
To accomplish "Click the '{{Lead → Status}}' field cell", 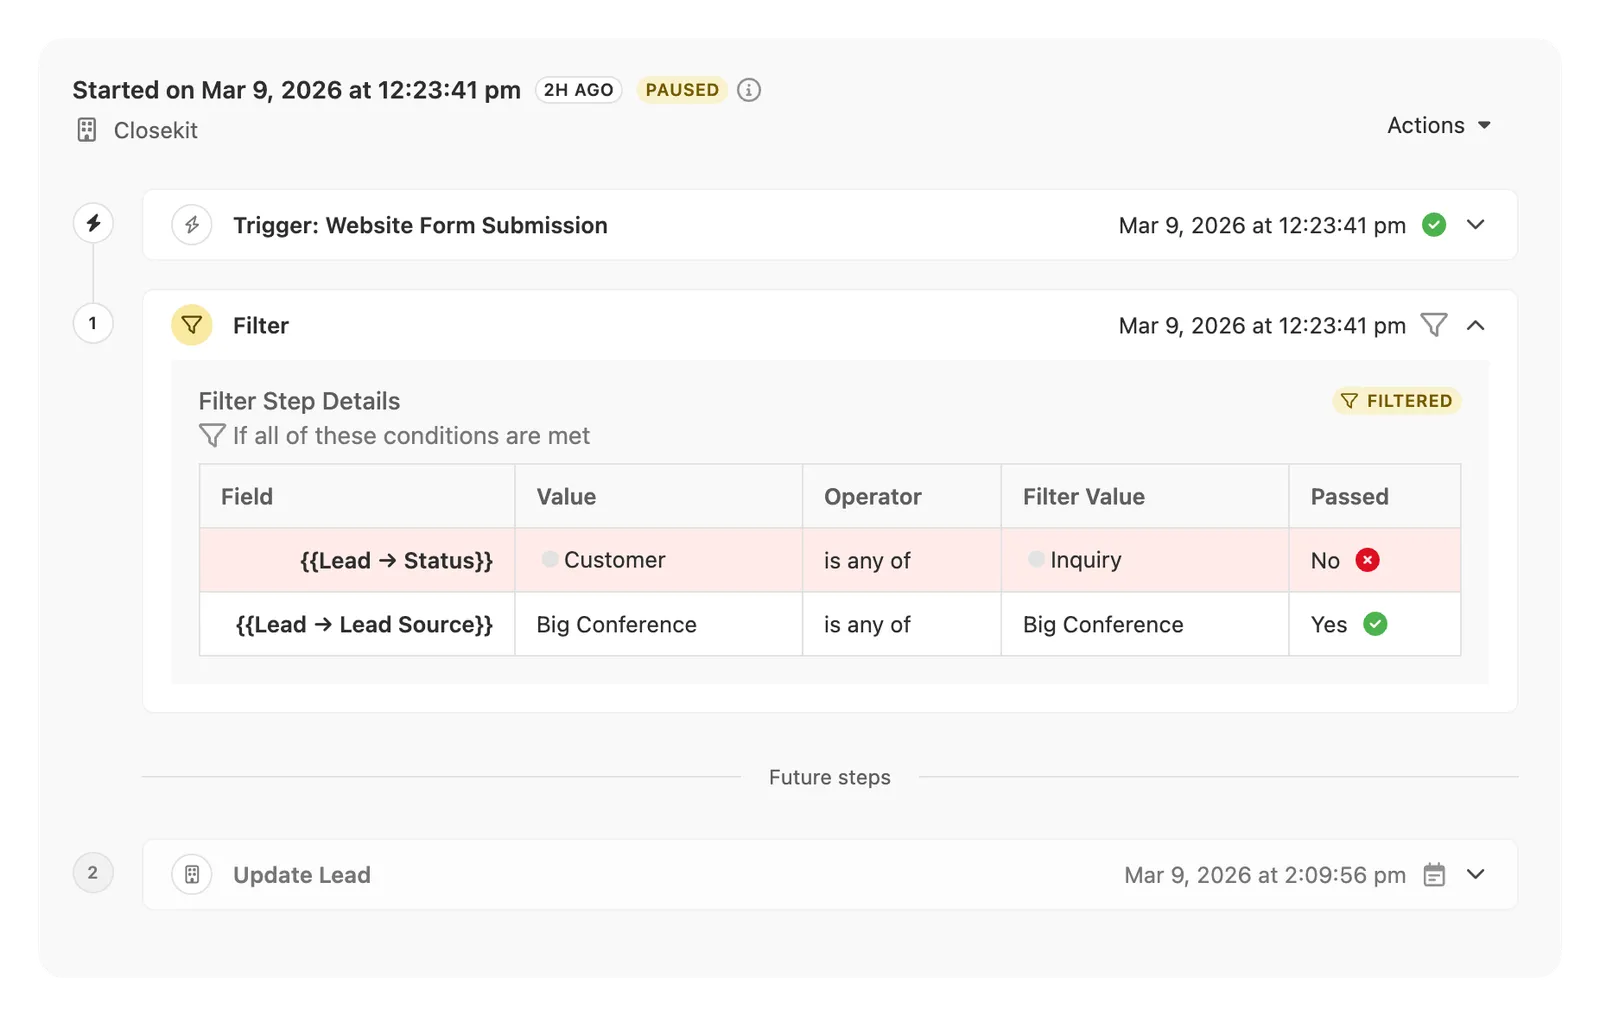I will [357, 560].
